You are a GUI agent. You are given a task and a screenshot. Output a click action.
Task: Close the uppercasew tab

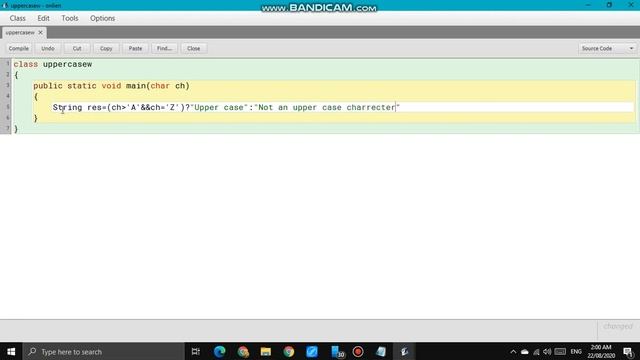40,33
